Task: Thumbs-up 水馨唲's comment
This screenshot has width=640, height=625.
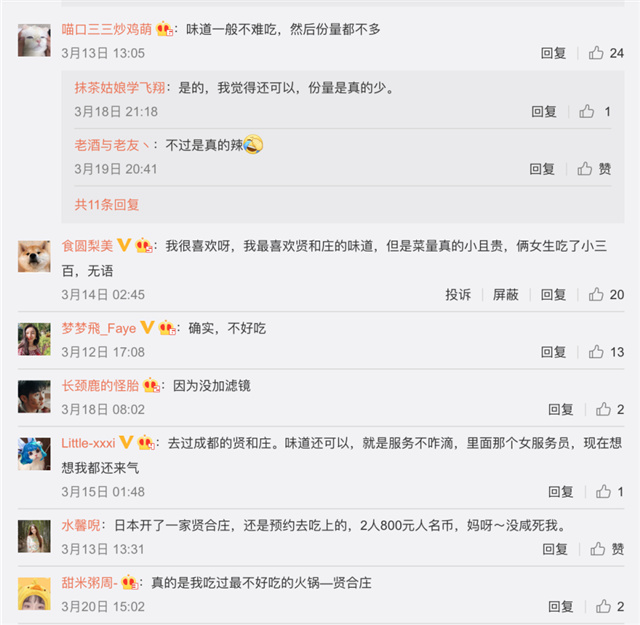Action: [607, 549]
